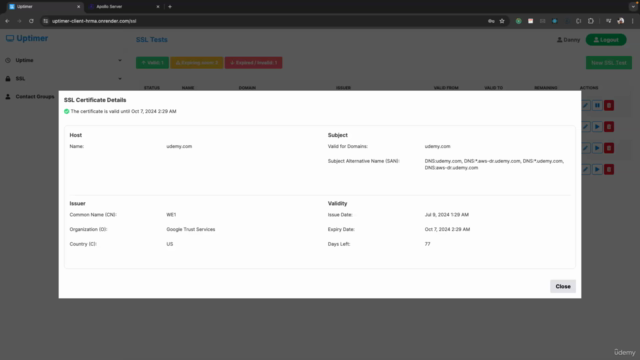Click the Contact Groups person icon
The image size is (640, 360).
click(x=8, y=97)
